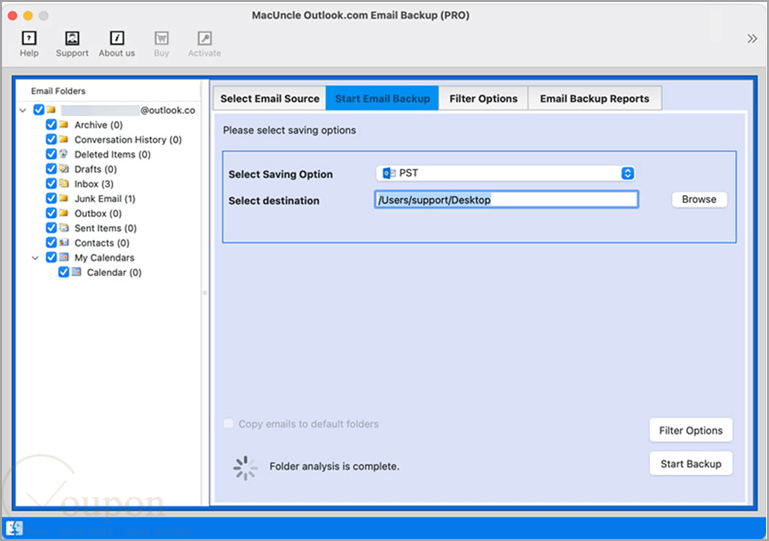
Task: Click the Outbox folder icon
Action: tap(64, 213)
